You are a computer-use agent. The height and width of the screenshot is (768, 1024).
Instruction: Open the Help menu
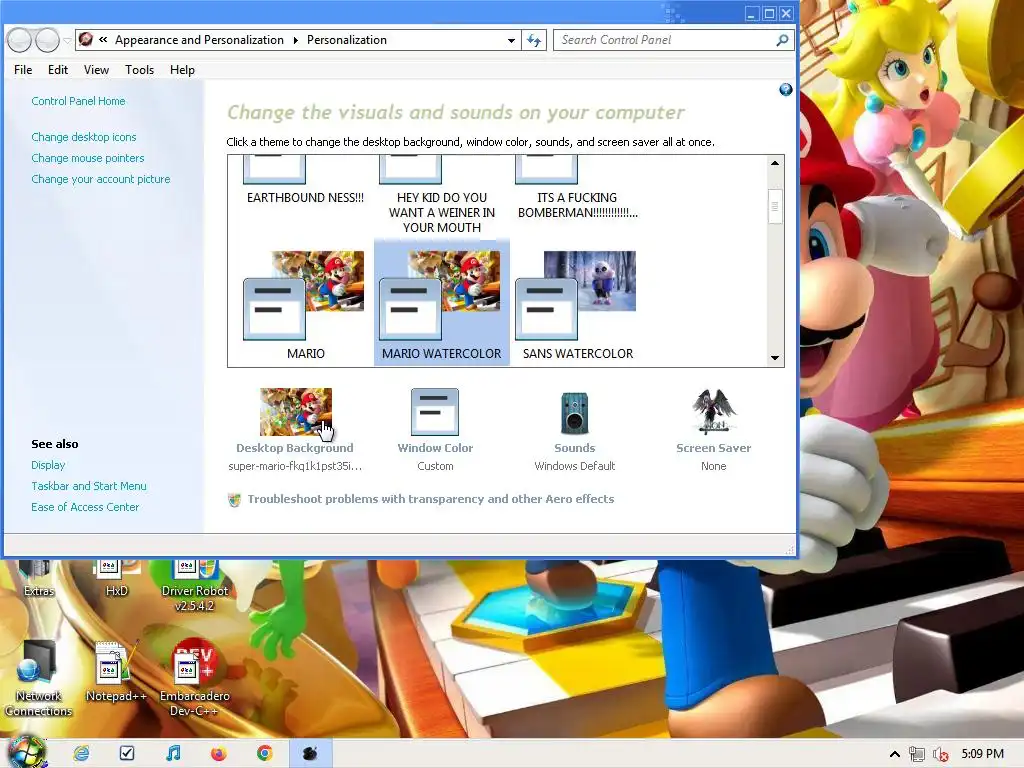click(x=182, y=70)
